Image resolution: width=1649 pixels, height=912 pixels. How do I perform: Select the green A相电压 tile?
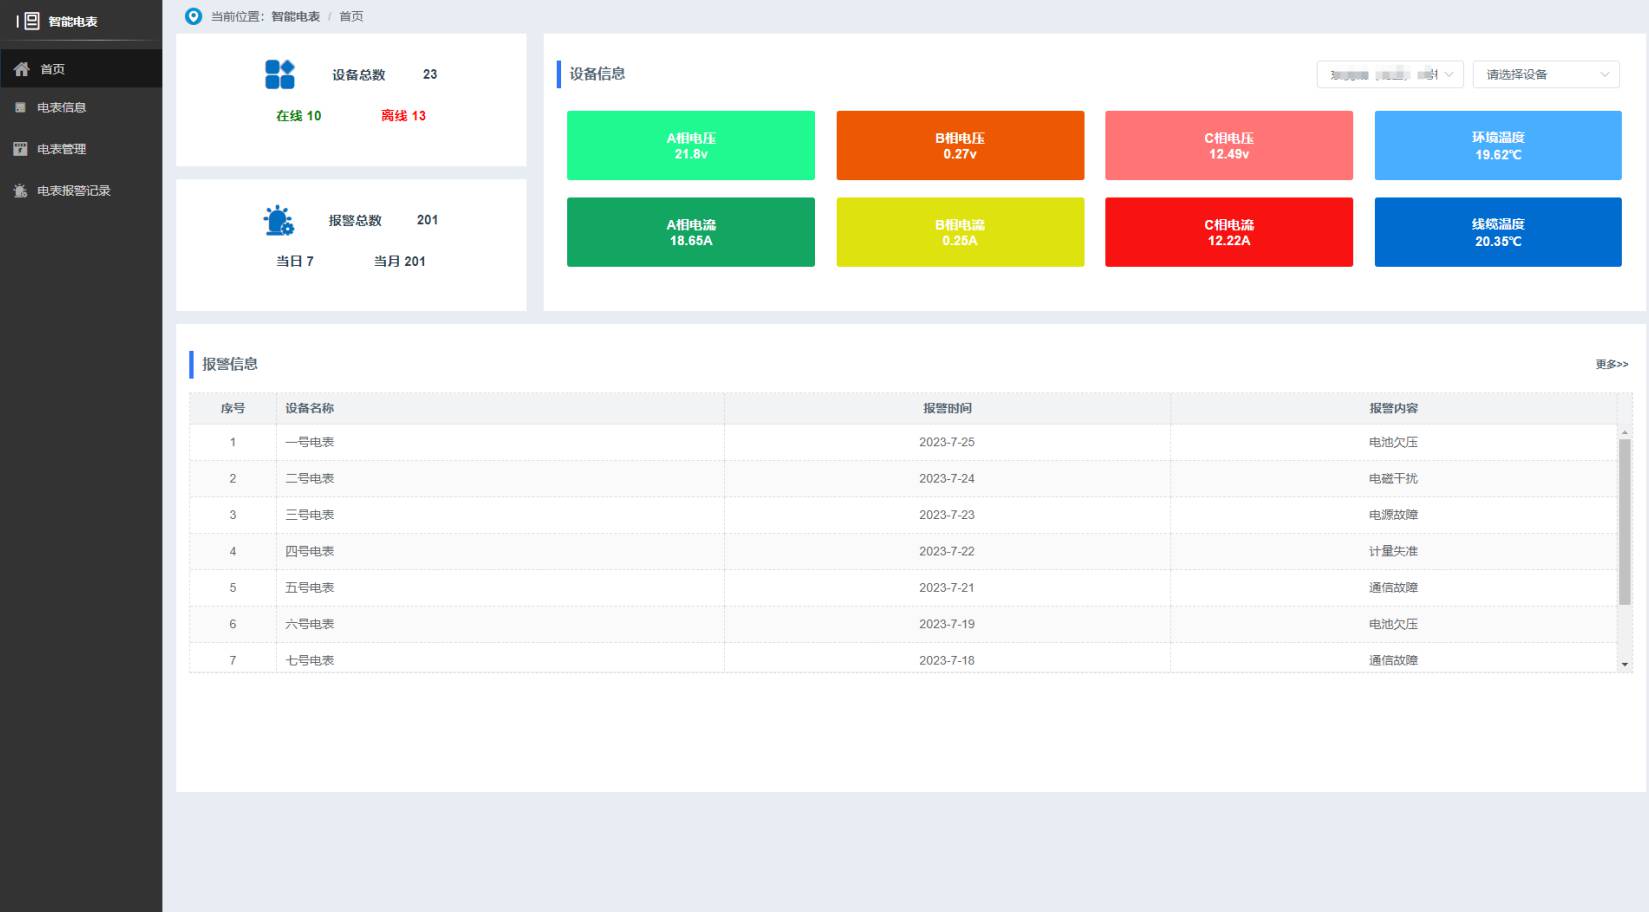pyautogui.click(x=690, y=146)
